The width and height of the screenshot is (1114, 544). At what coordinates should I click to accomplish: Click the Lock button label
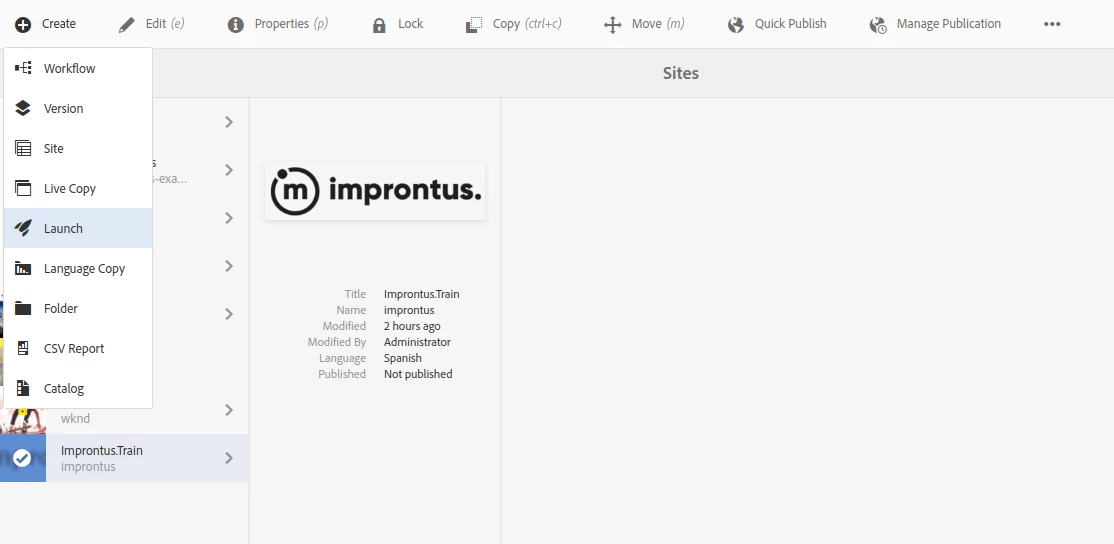click(411, 24)
